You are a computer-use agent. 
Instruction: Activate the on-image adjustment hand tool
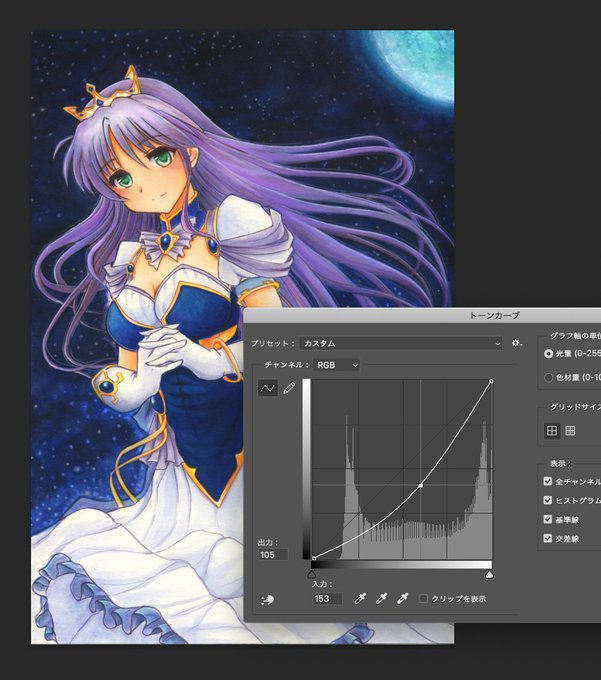[267, 600]
